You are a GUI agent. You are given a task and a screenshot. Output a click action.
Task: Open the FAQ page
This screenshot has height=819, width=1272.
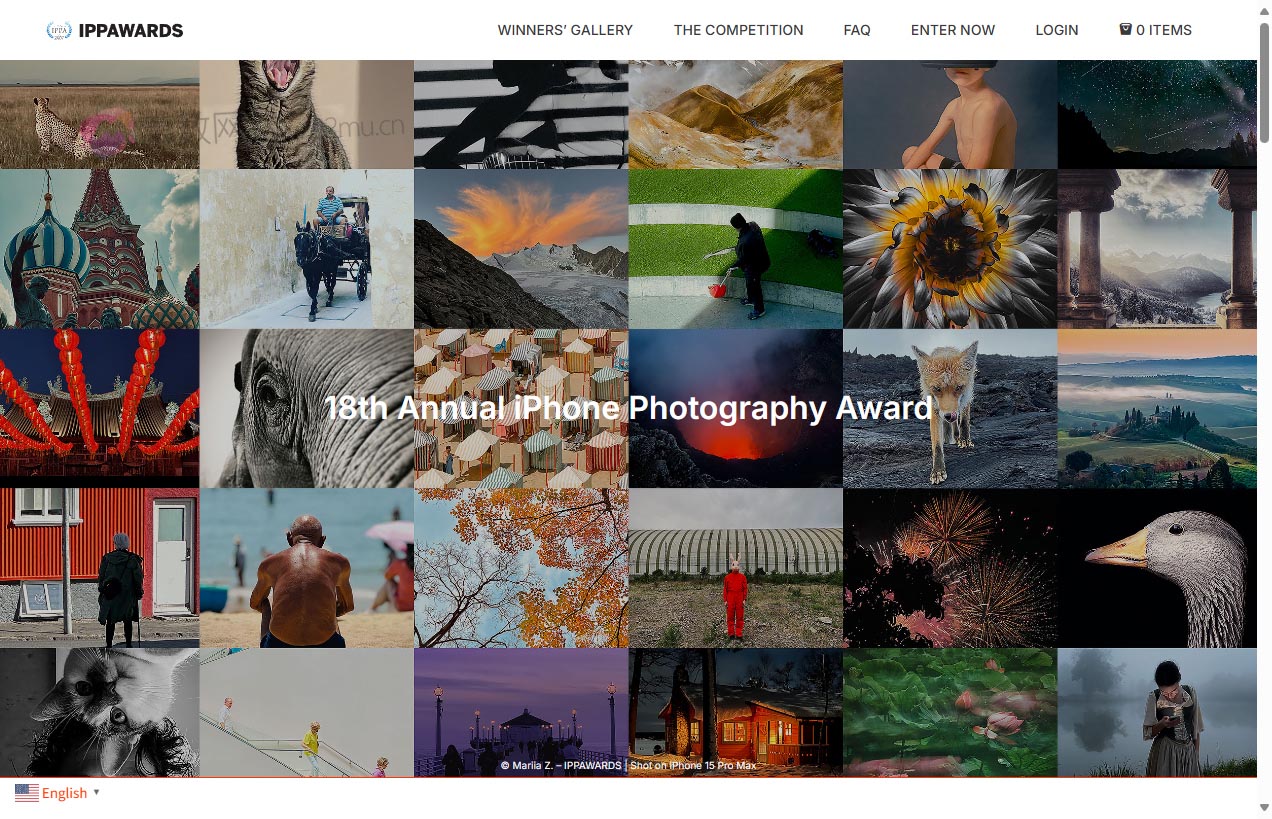tap(857, 30)
